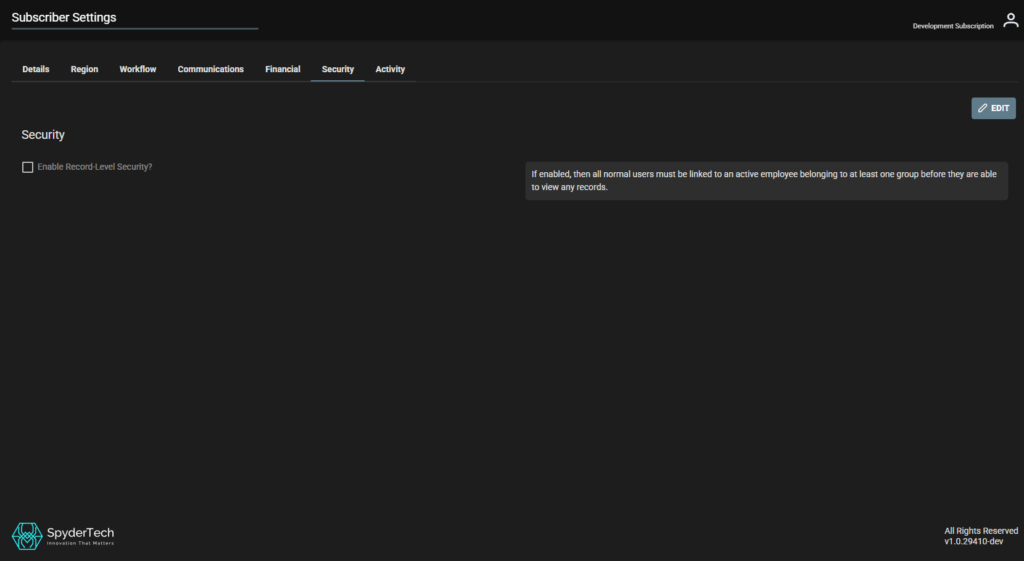Switch to the Details tab
Viewport: 1024px width, 561px height.
click(x=36, y=69)
